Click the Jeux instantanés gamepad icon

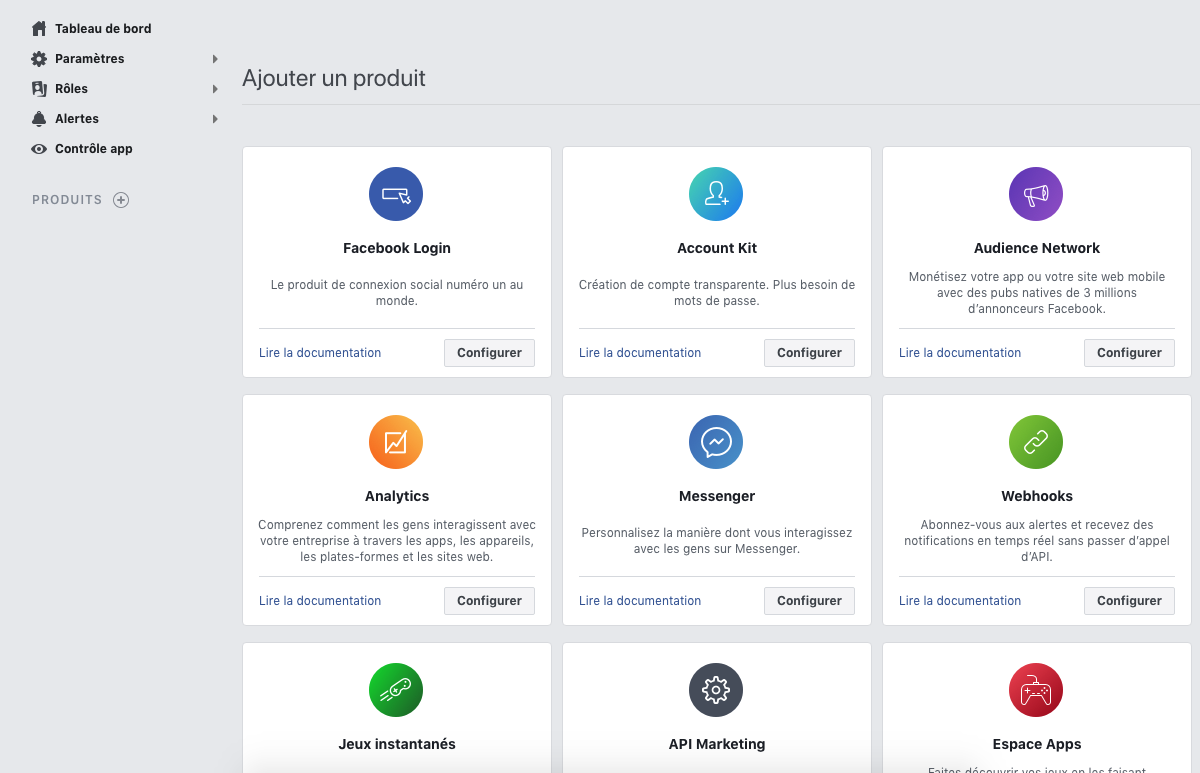pyautogui.click(x=396, y=690)
